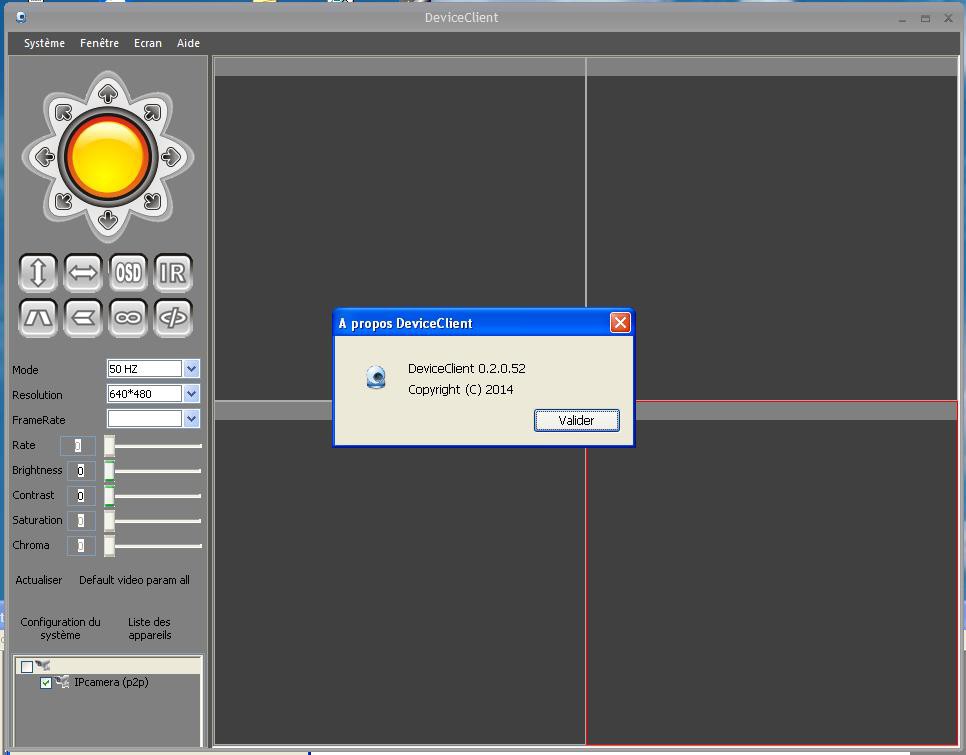Click Default video param all

pos(134,580)
